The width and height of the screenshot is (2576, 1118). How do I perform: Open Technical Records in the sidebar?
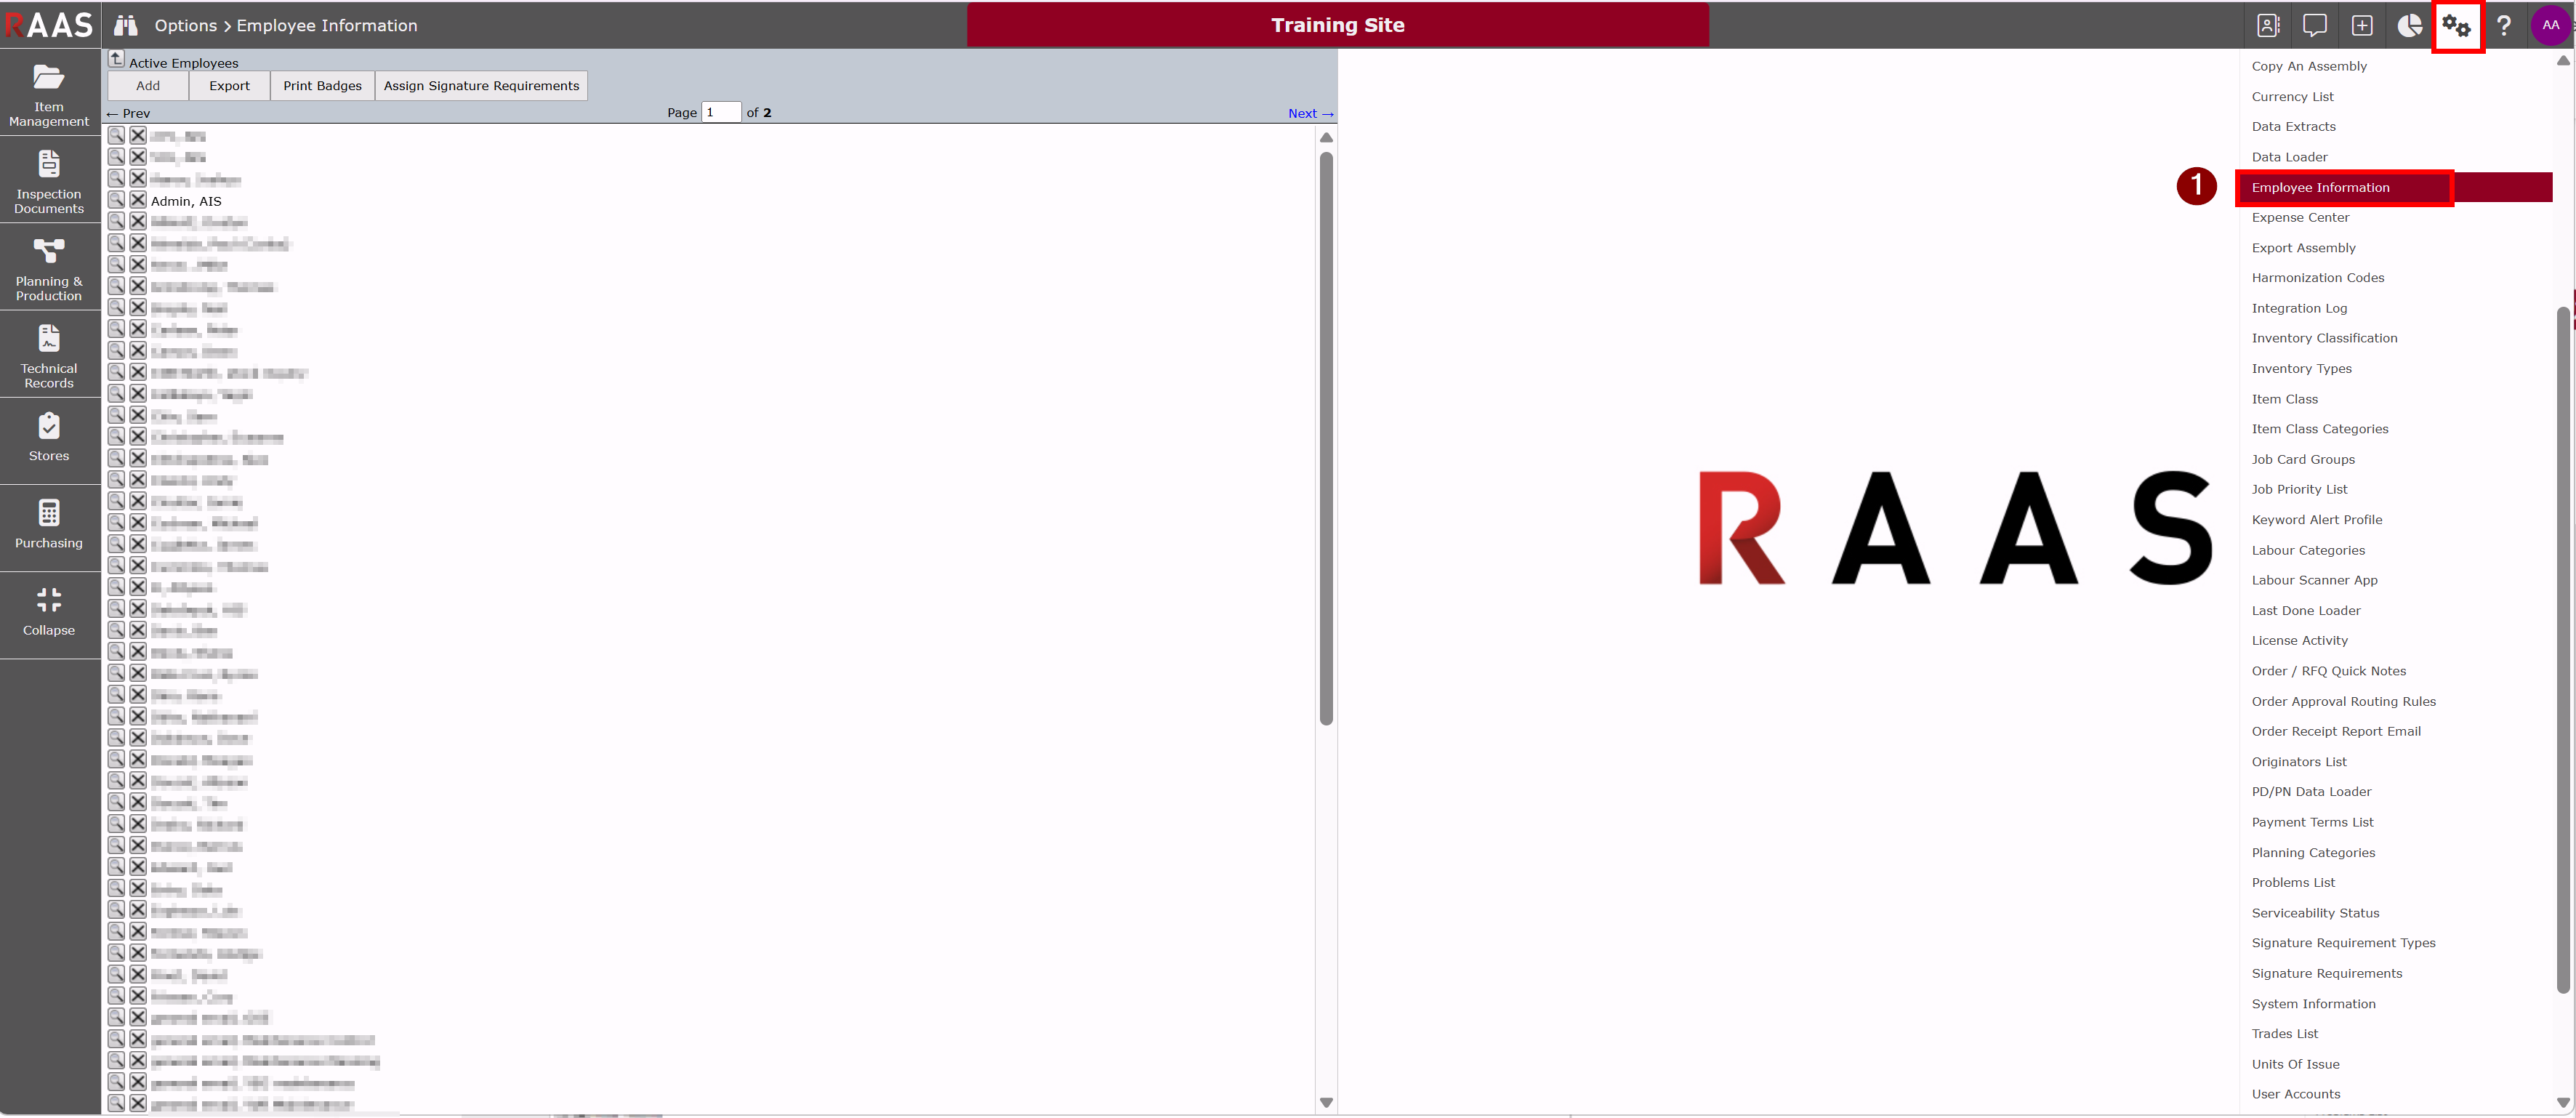[x=49, y=355]
